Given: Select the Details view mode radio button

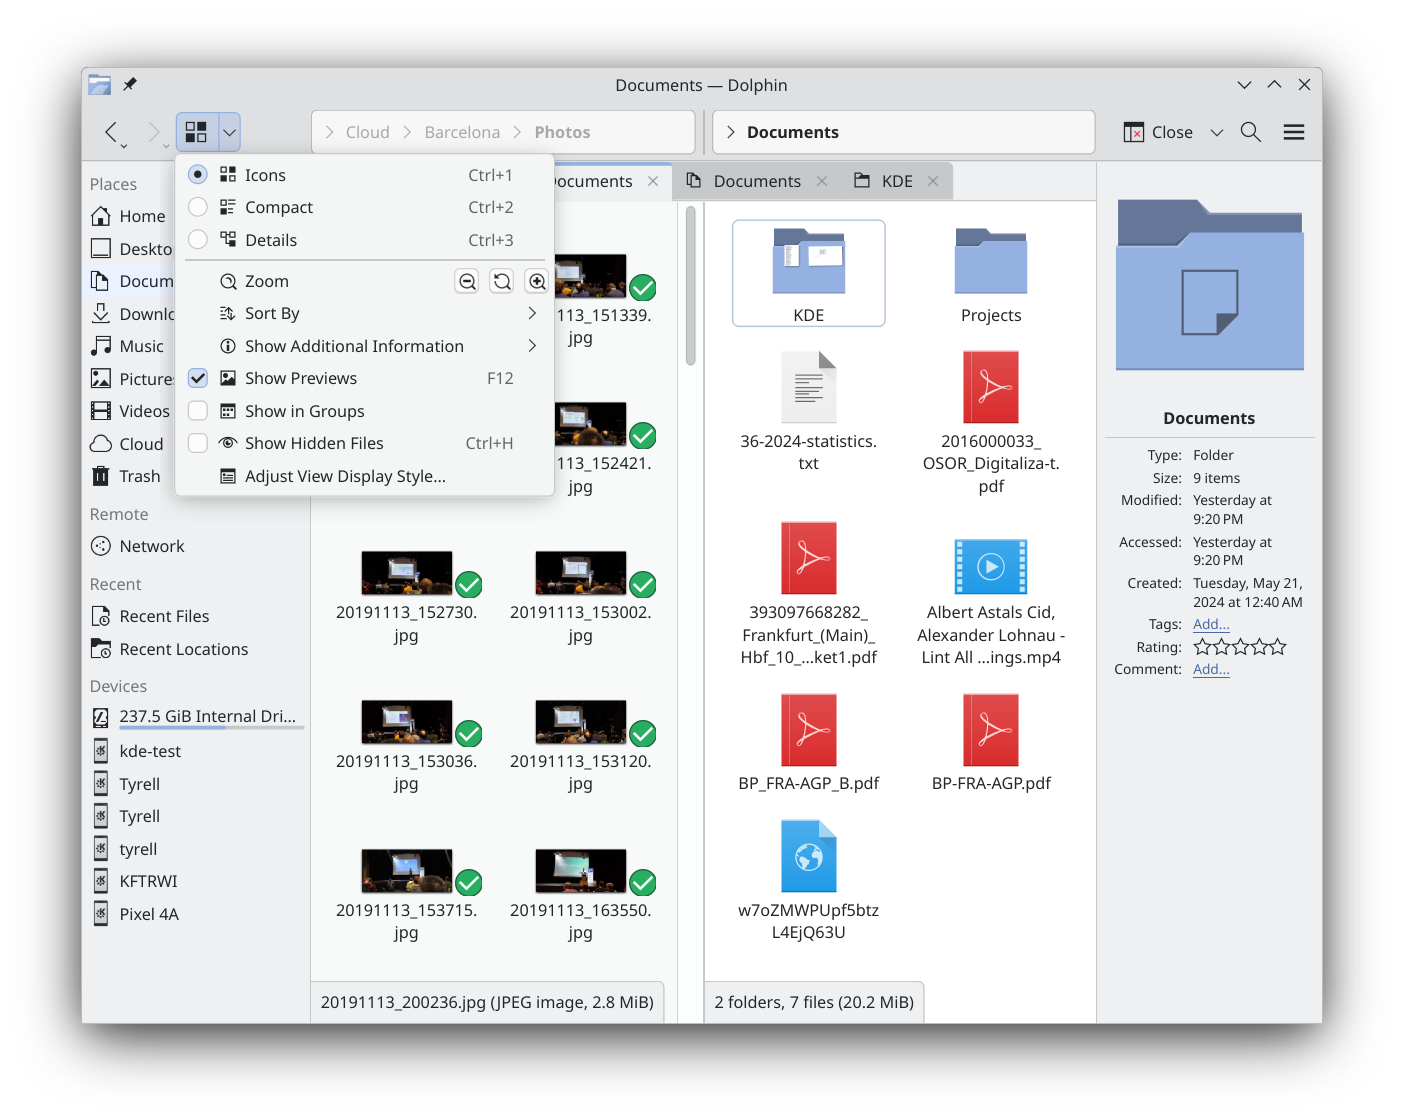Looking at the screenshot, I should click(198, 240).
